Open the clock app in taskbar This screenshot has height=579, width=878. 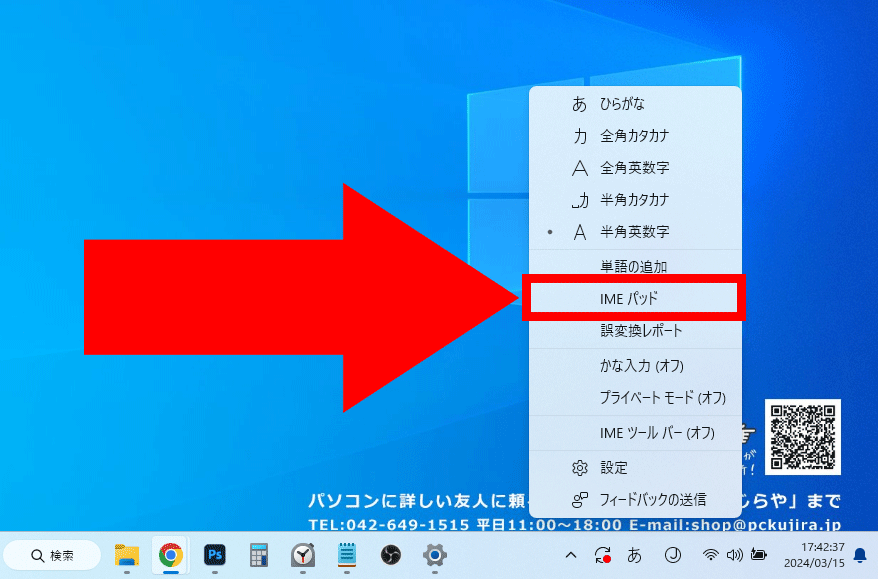[x=303, y=555]
